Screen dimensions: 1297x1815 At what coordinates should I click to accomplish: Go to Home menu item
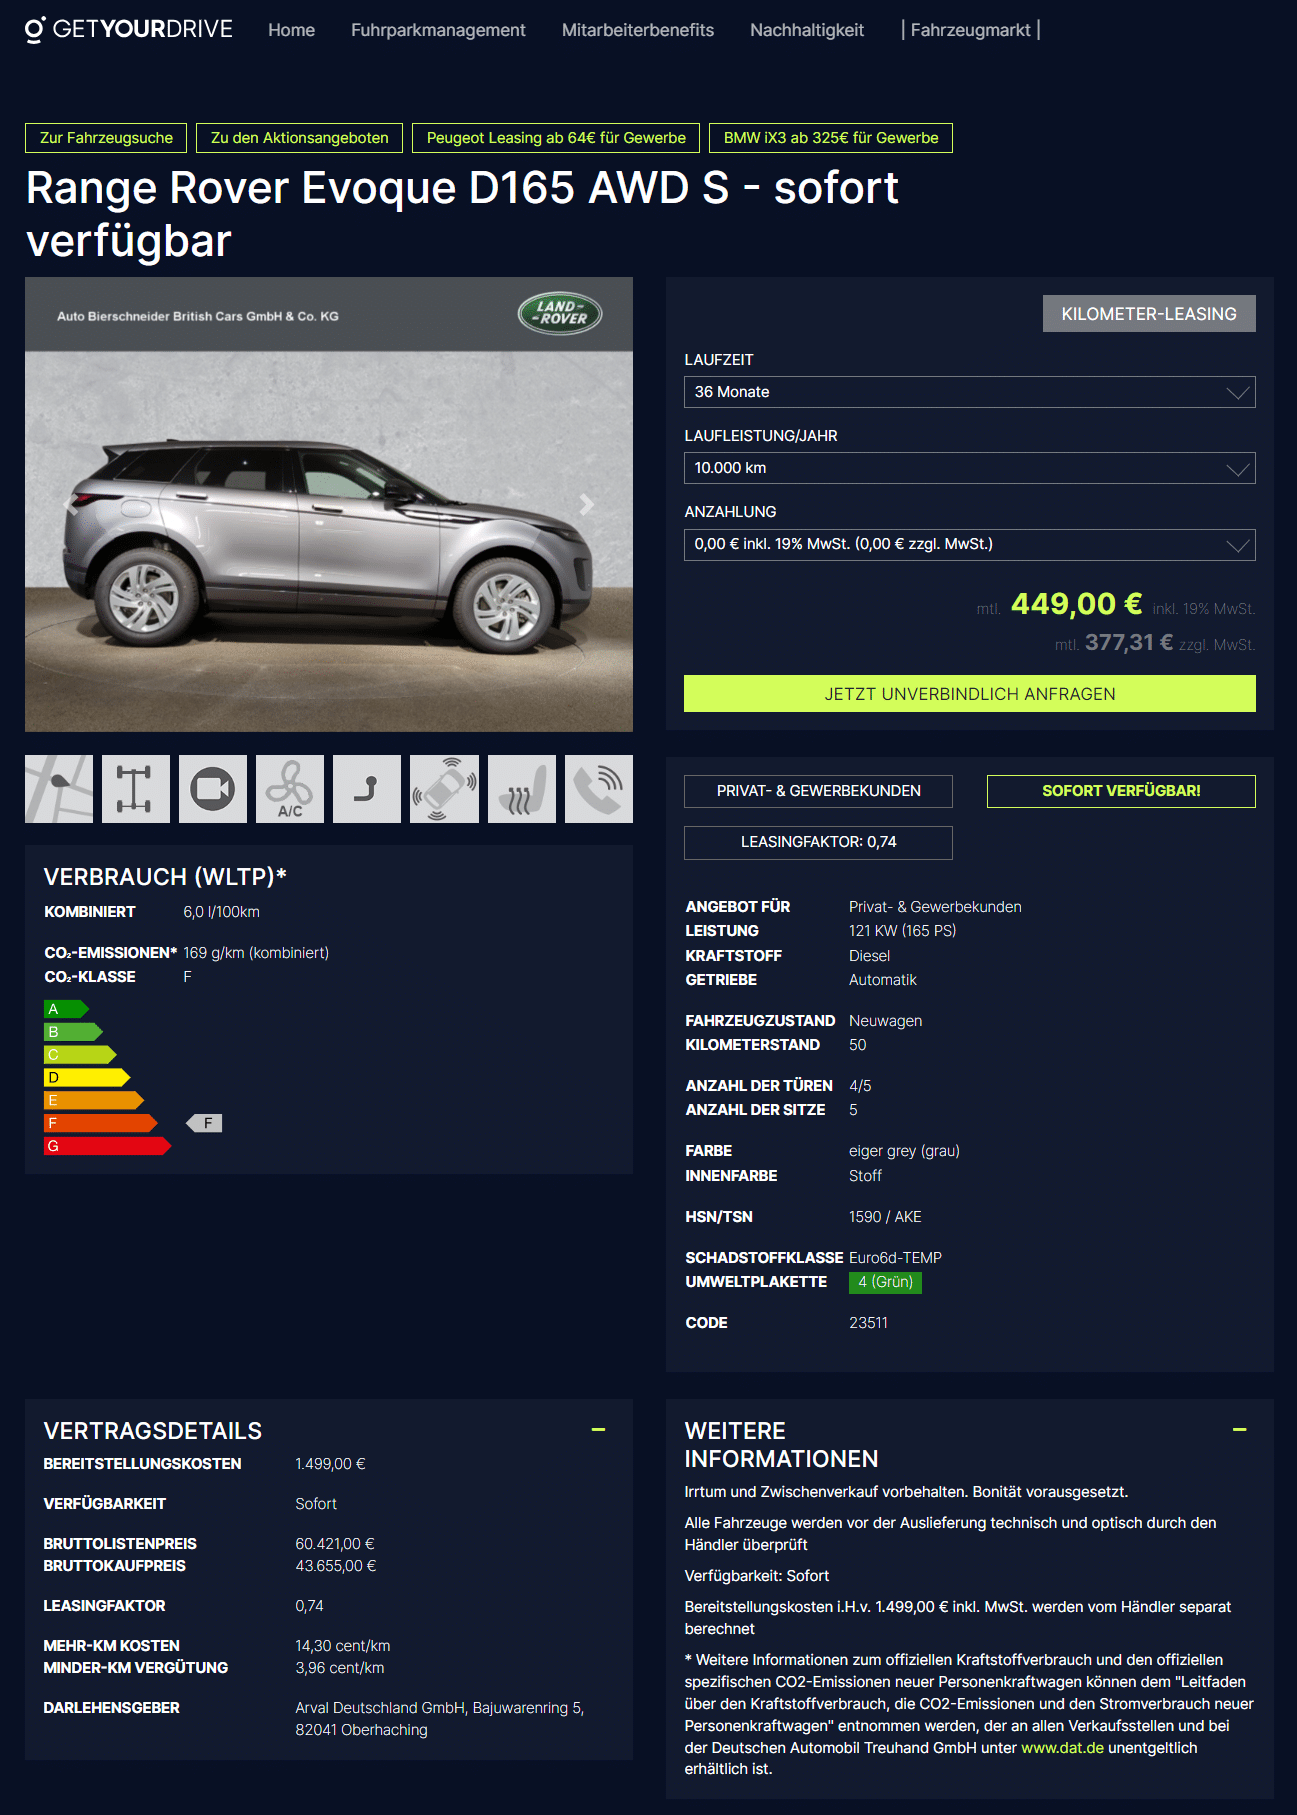click(291, 30)
